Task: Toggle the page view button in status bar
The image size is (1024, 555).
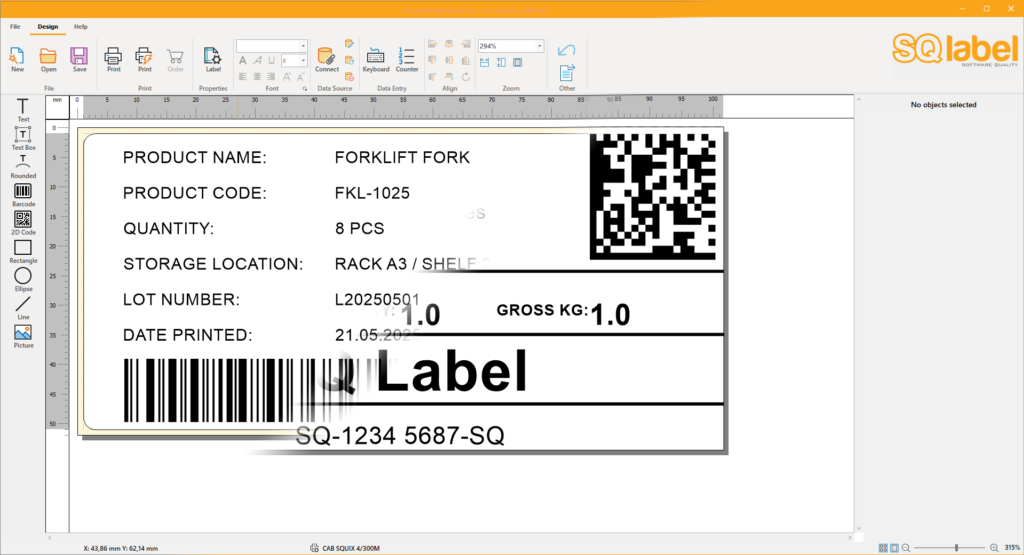Action: [894, 547]
